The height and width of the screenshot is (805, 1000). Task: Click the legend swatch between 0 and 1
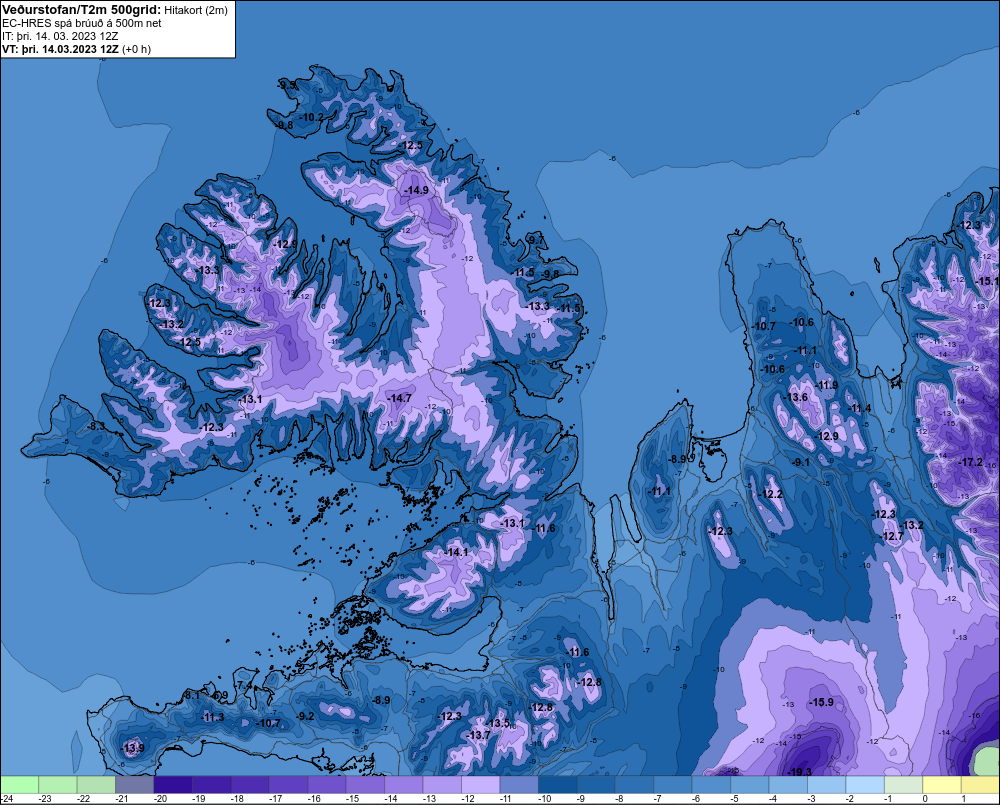tap(941, 785)
